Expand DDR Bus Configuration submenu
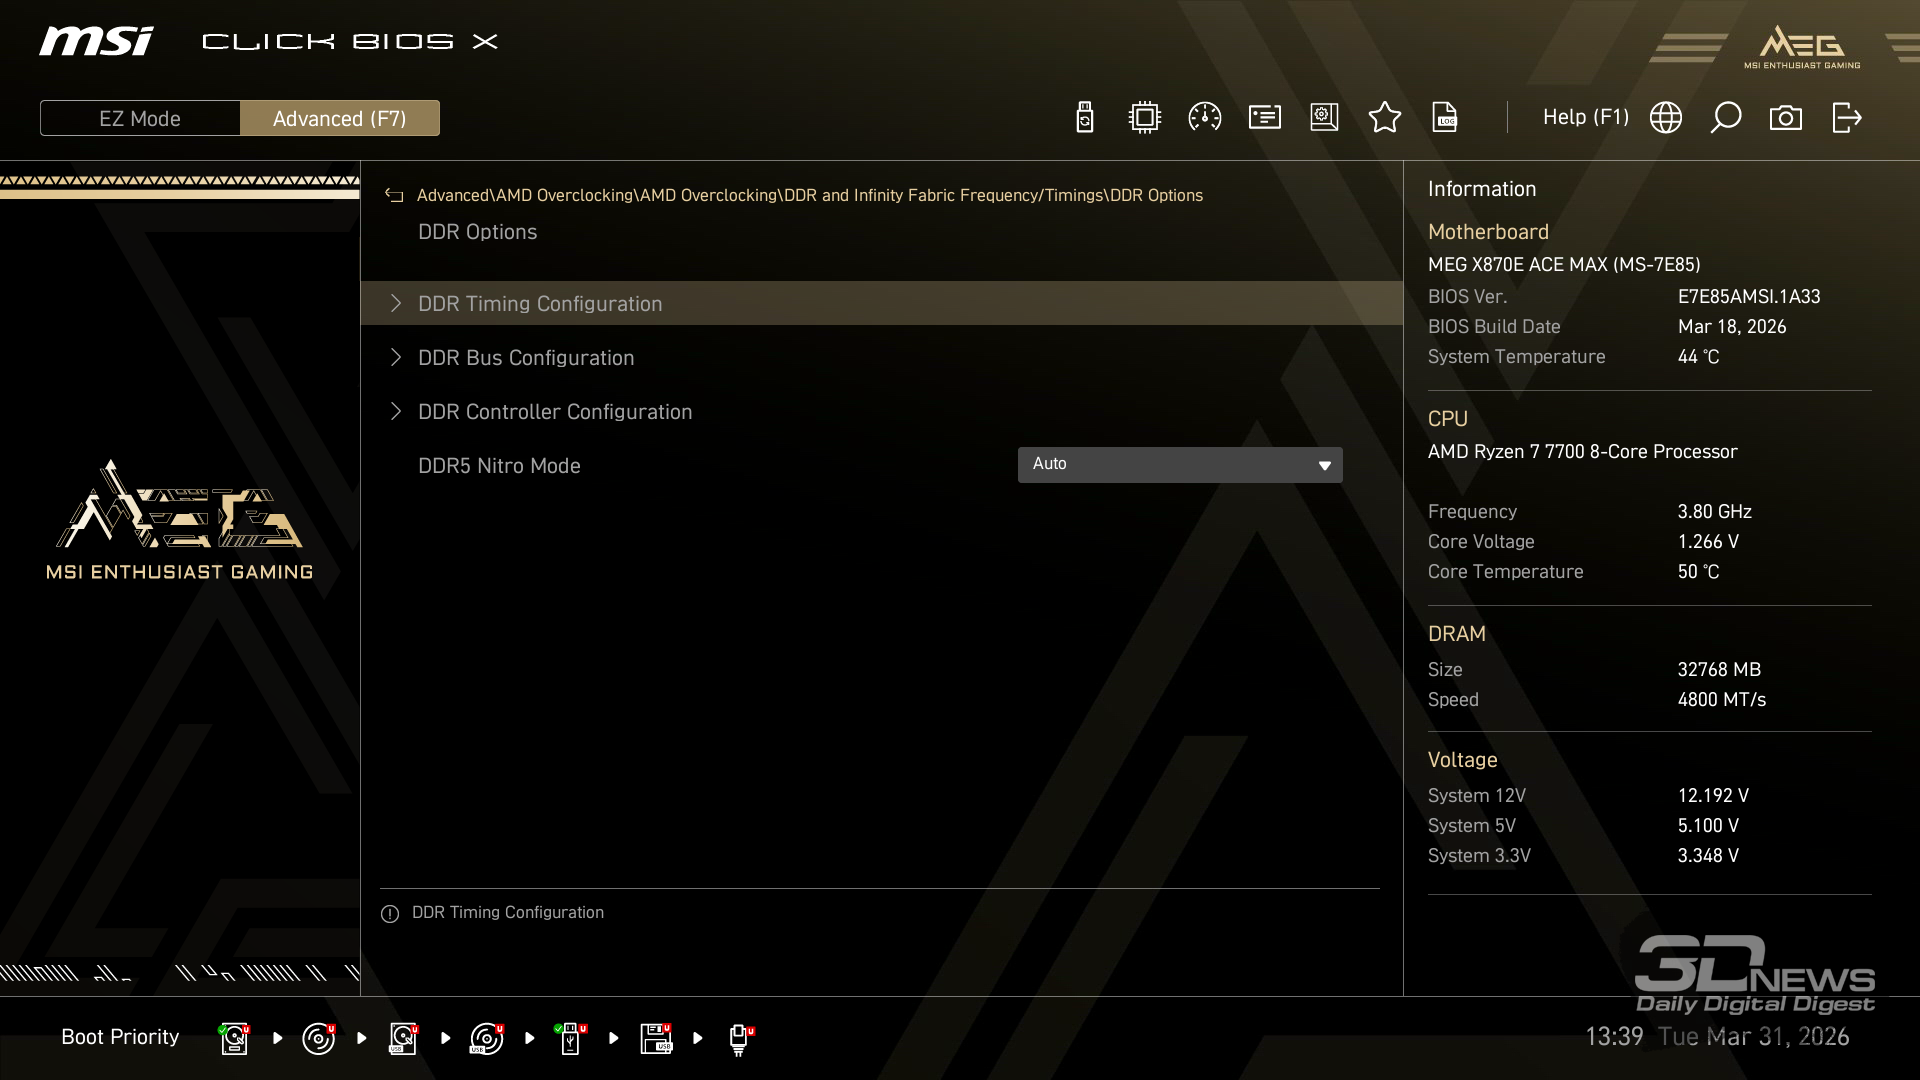The width and height of the screenshot is (1920, 1080). (x=526, y=358)
